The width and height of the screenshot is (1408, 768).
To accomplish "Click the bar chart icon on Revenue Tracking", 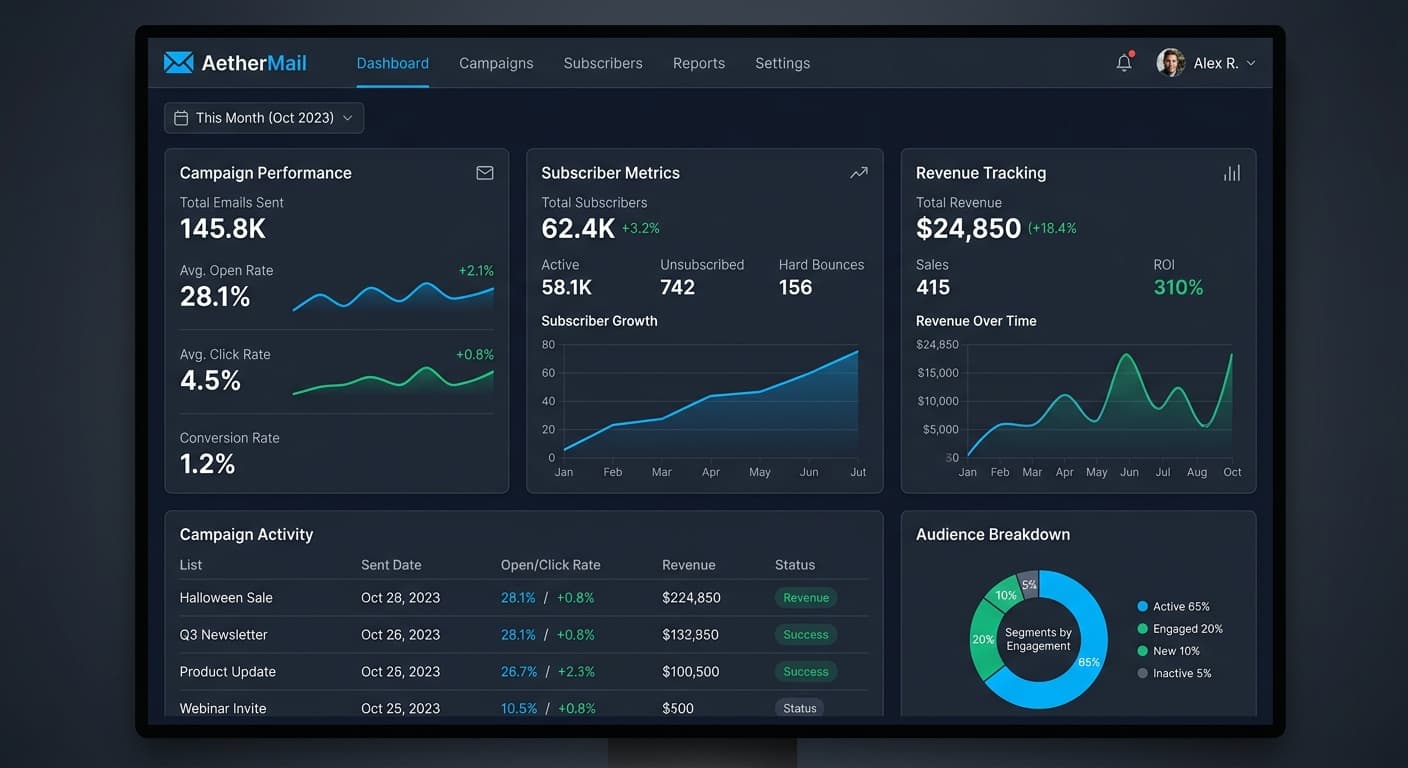I will 1231,172.
